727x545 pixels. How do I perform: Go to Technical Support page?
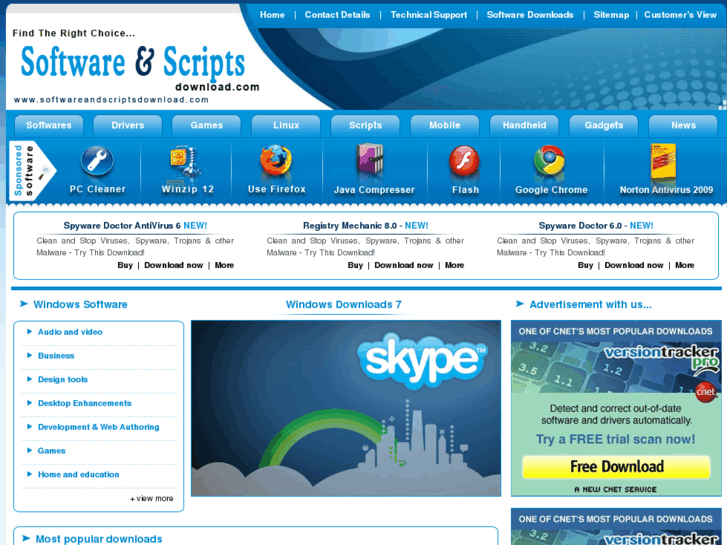(428, 15)
